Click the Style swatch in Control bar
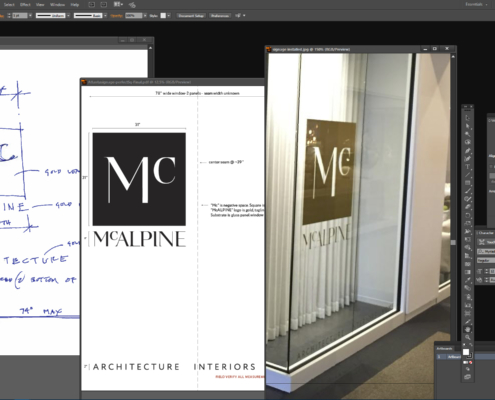Image resolution: width=495 pixels, height=400 pixels. 163,16
